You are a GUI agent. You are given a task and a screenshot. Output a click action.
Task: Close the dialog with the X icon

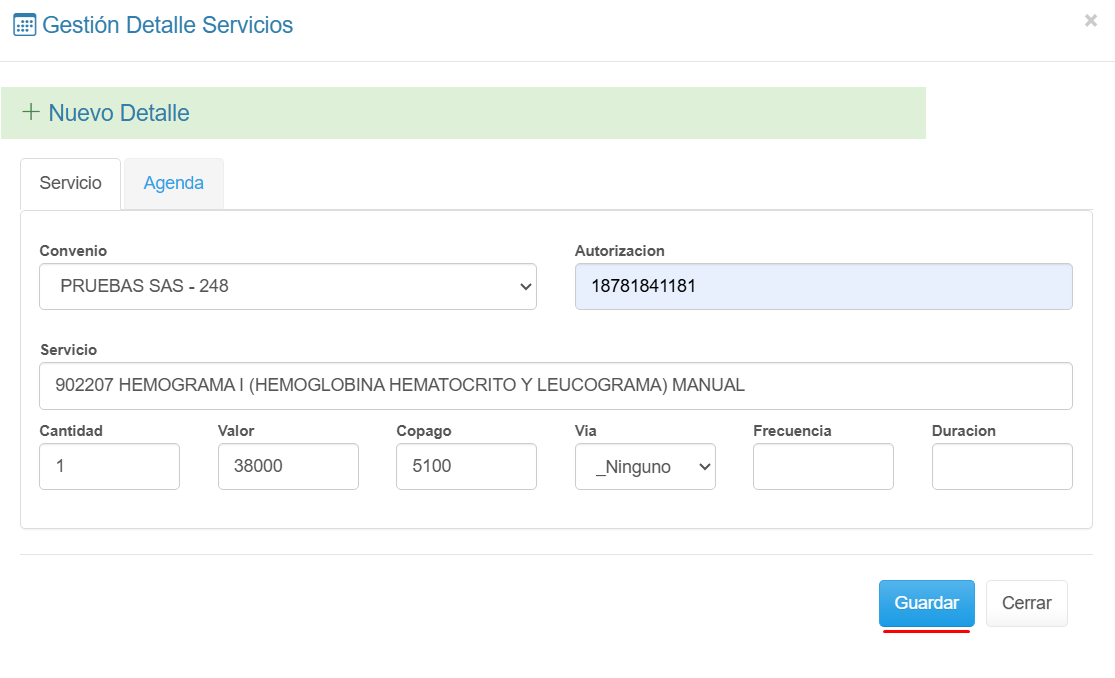[1090, 21]
